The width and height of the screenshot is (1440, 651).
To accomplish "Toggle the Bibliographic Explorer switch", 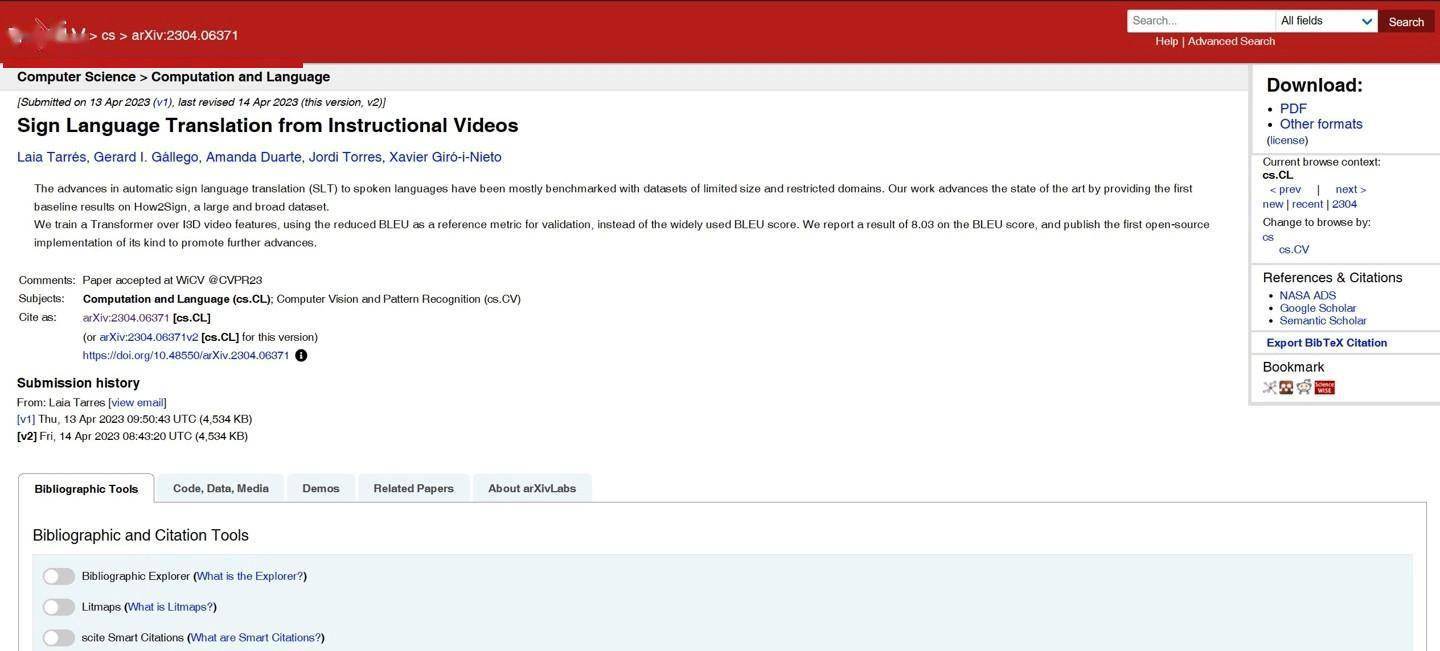I will (x=59, y=576).
